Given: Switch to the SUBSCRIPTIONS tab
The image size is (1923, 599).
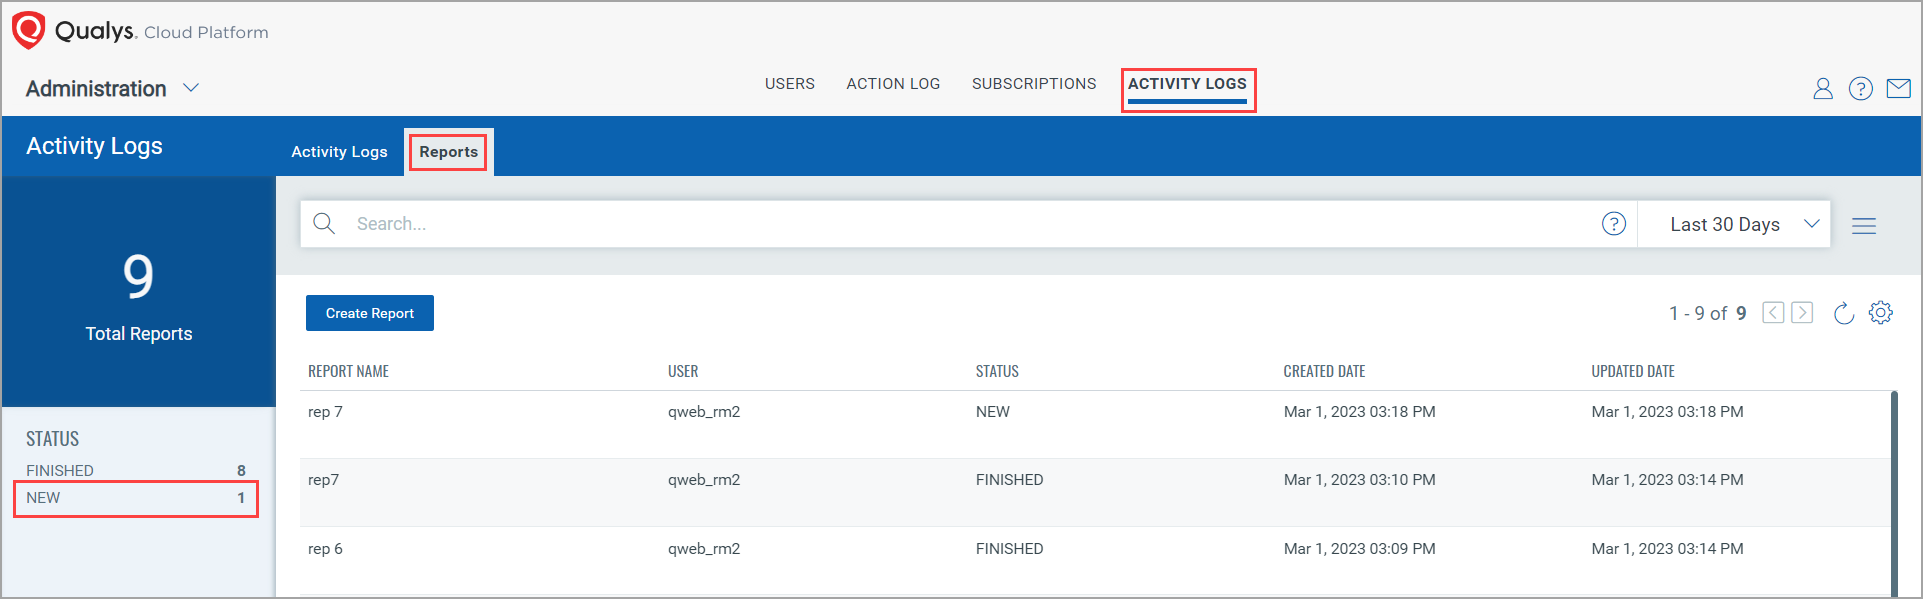Looking at the screenshot, I should [x=1034, y=84].
